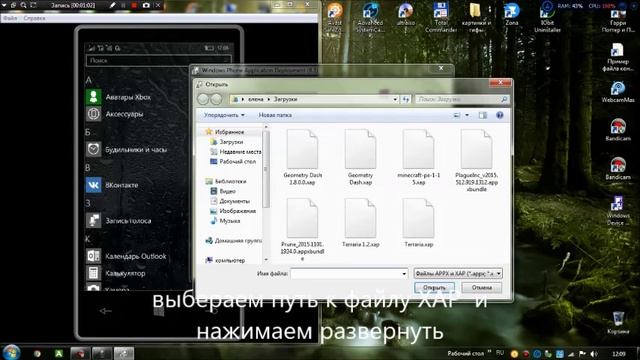Viewport: 640px width, 360px height.
Task: Select компьютер in navigation pane
Action: click(230, 260)
